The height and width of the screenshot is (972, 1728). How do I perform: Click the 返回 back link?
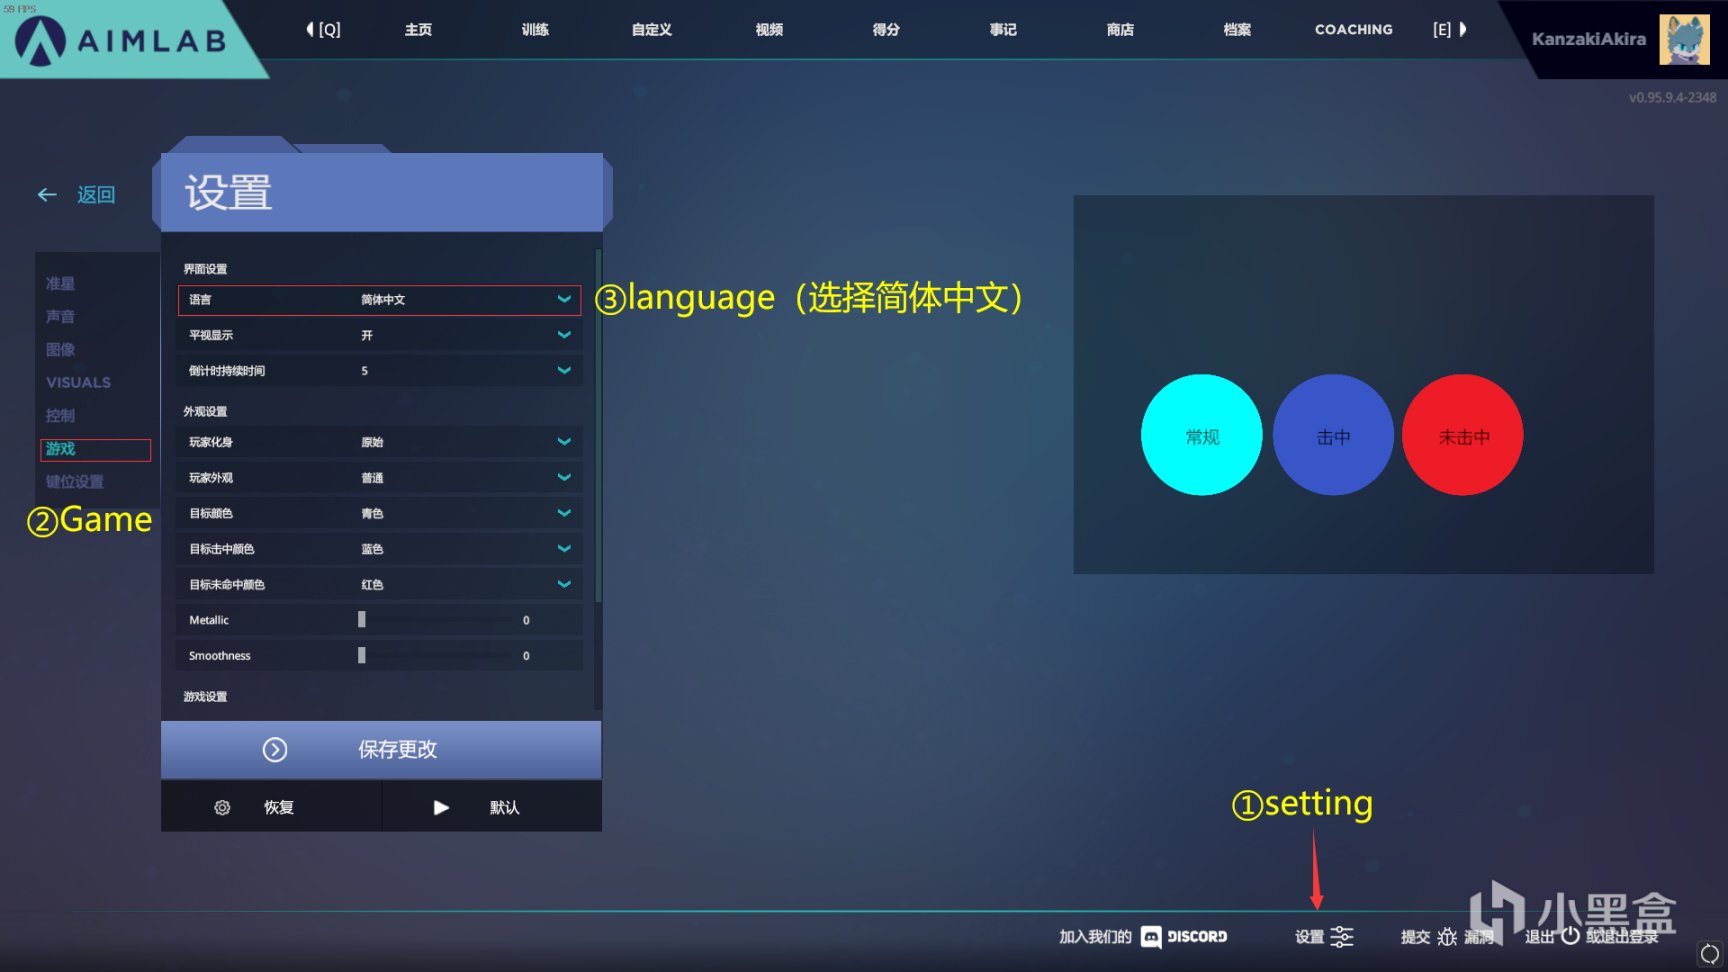[x=96, y=195]
